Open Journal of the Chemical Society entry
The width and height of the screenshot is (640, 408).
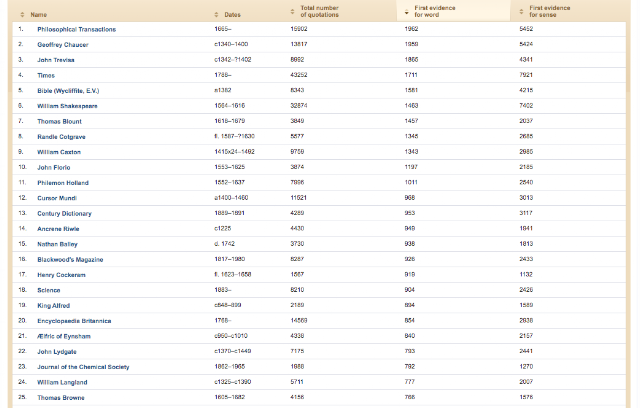pyautogui.click(x=83, y=367)
